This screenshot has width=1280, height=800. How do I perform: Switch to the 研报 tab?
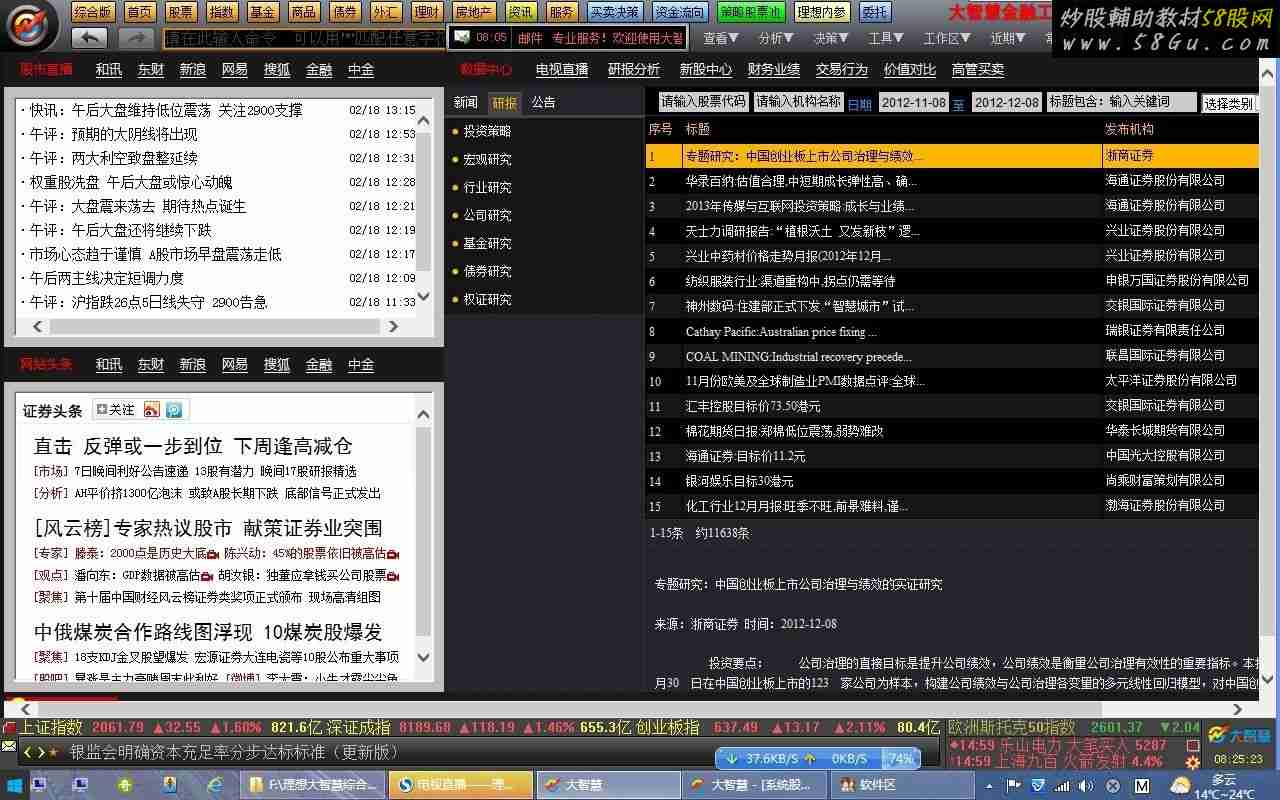[504, 102]
